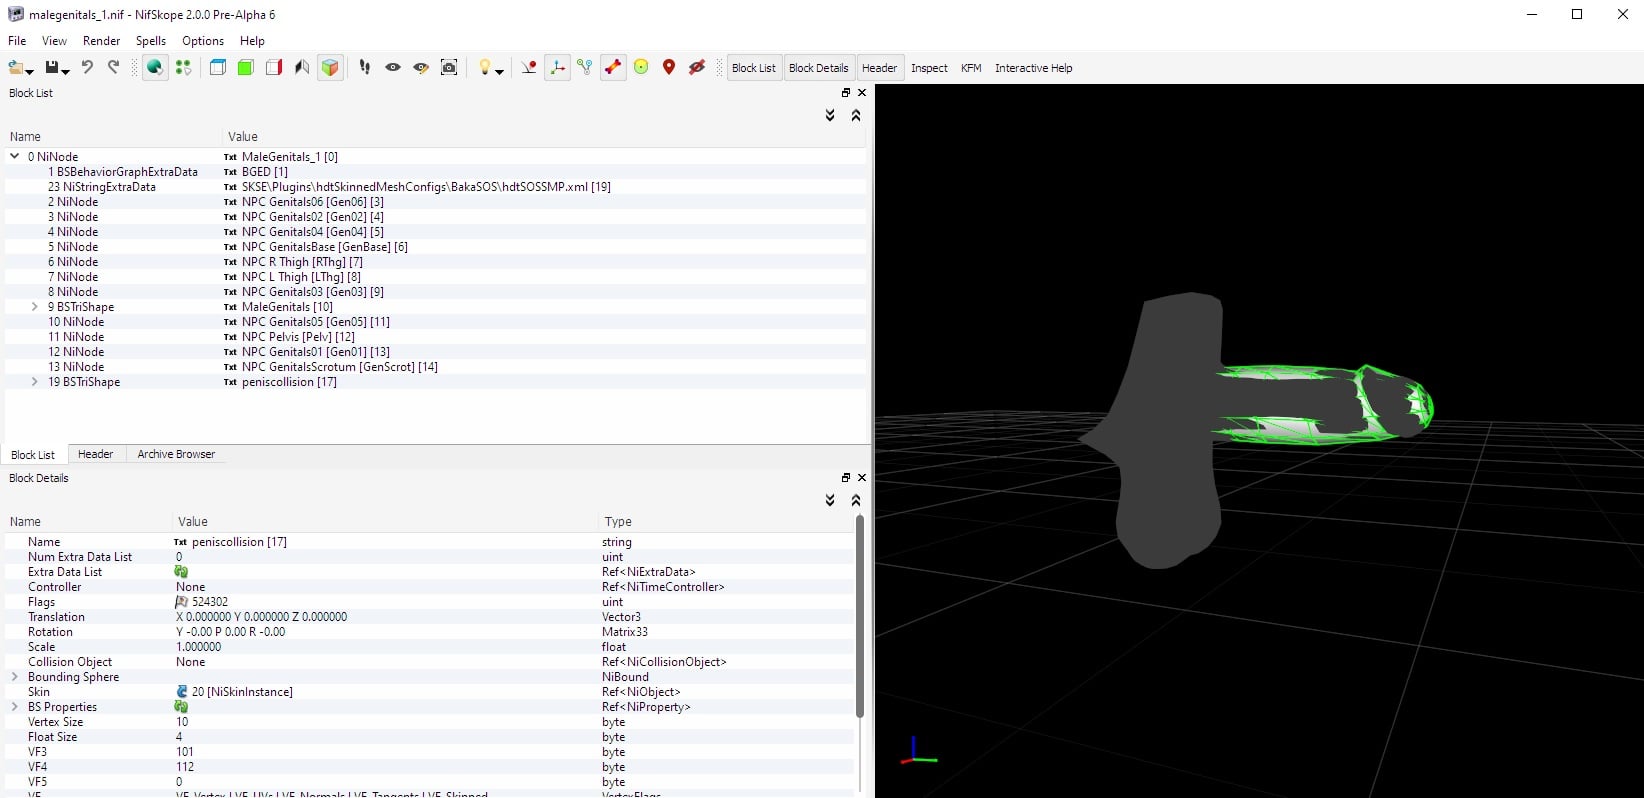
Task: Select the green front view cube
Action: (245, 67)
